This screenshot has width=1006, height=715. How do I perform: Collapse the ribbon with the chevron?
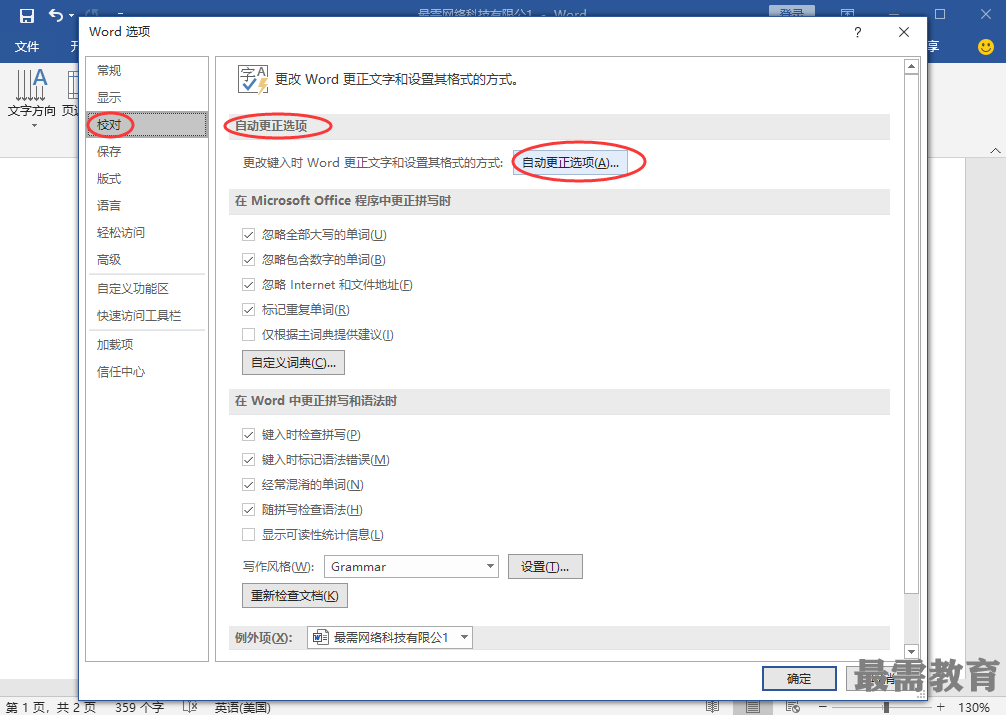[995, 150]
